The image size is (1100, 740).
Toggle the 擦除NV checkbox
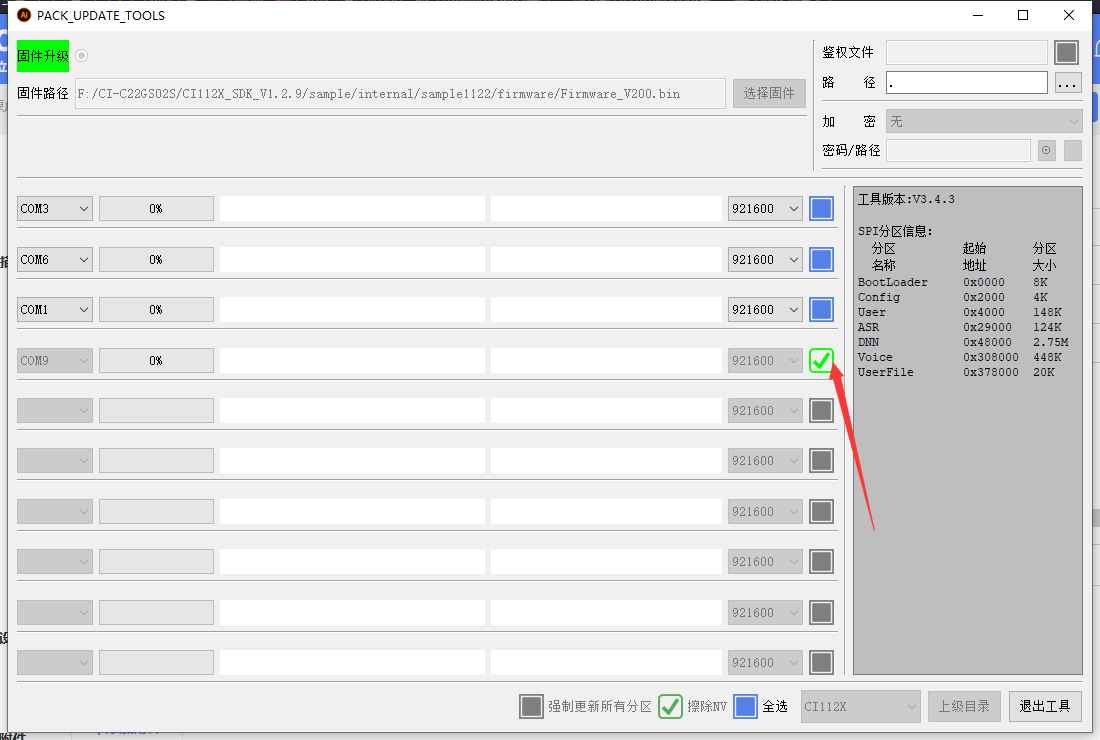click(x=670, y=706)
